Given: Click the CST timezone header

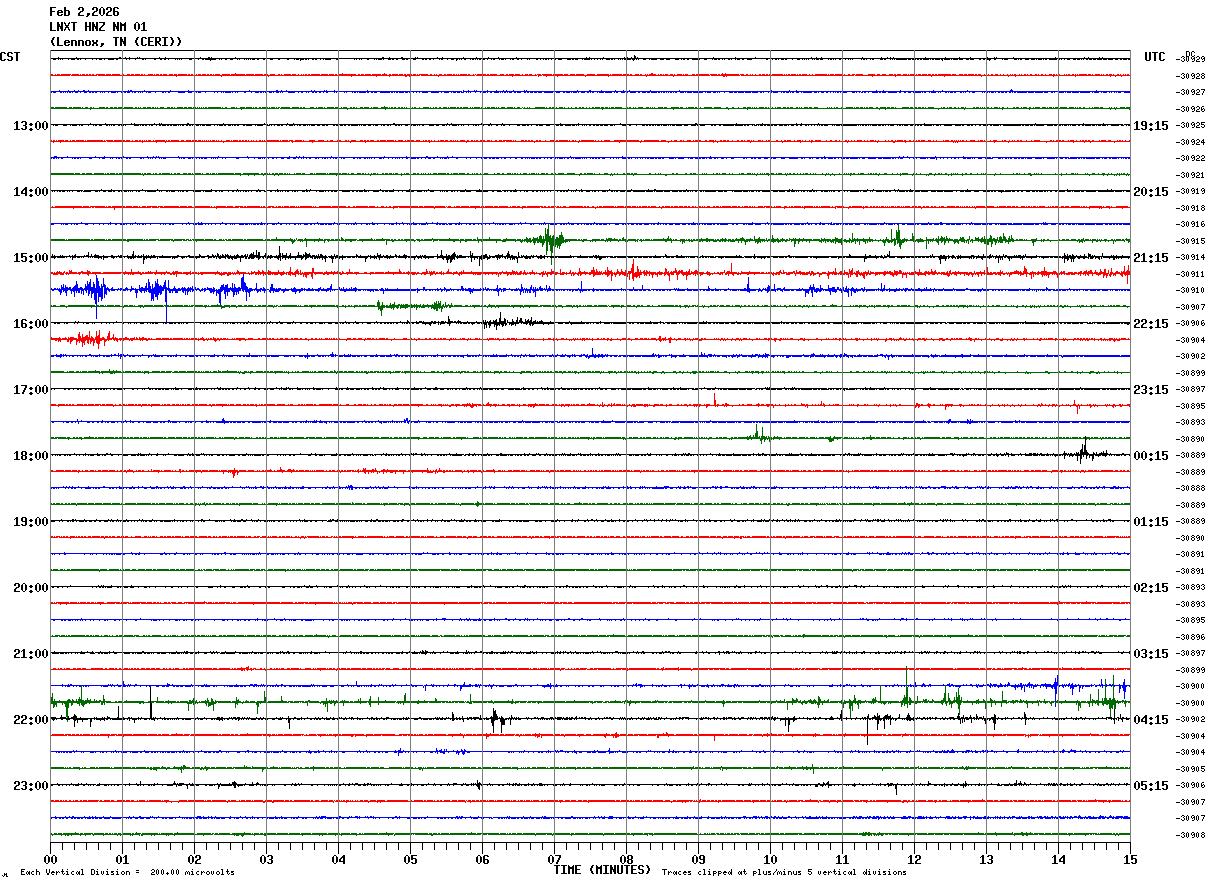Looking at the screenshot, I should point(10,57).
